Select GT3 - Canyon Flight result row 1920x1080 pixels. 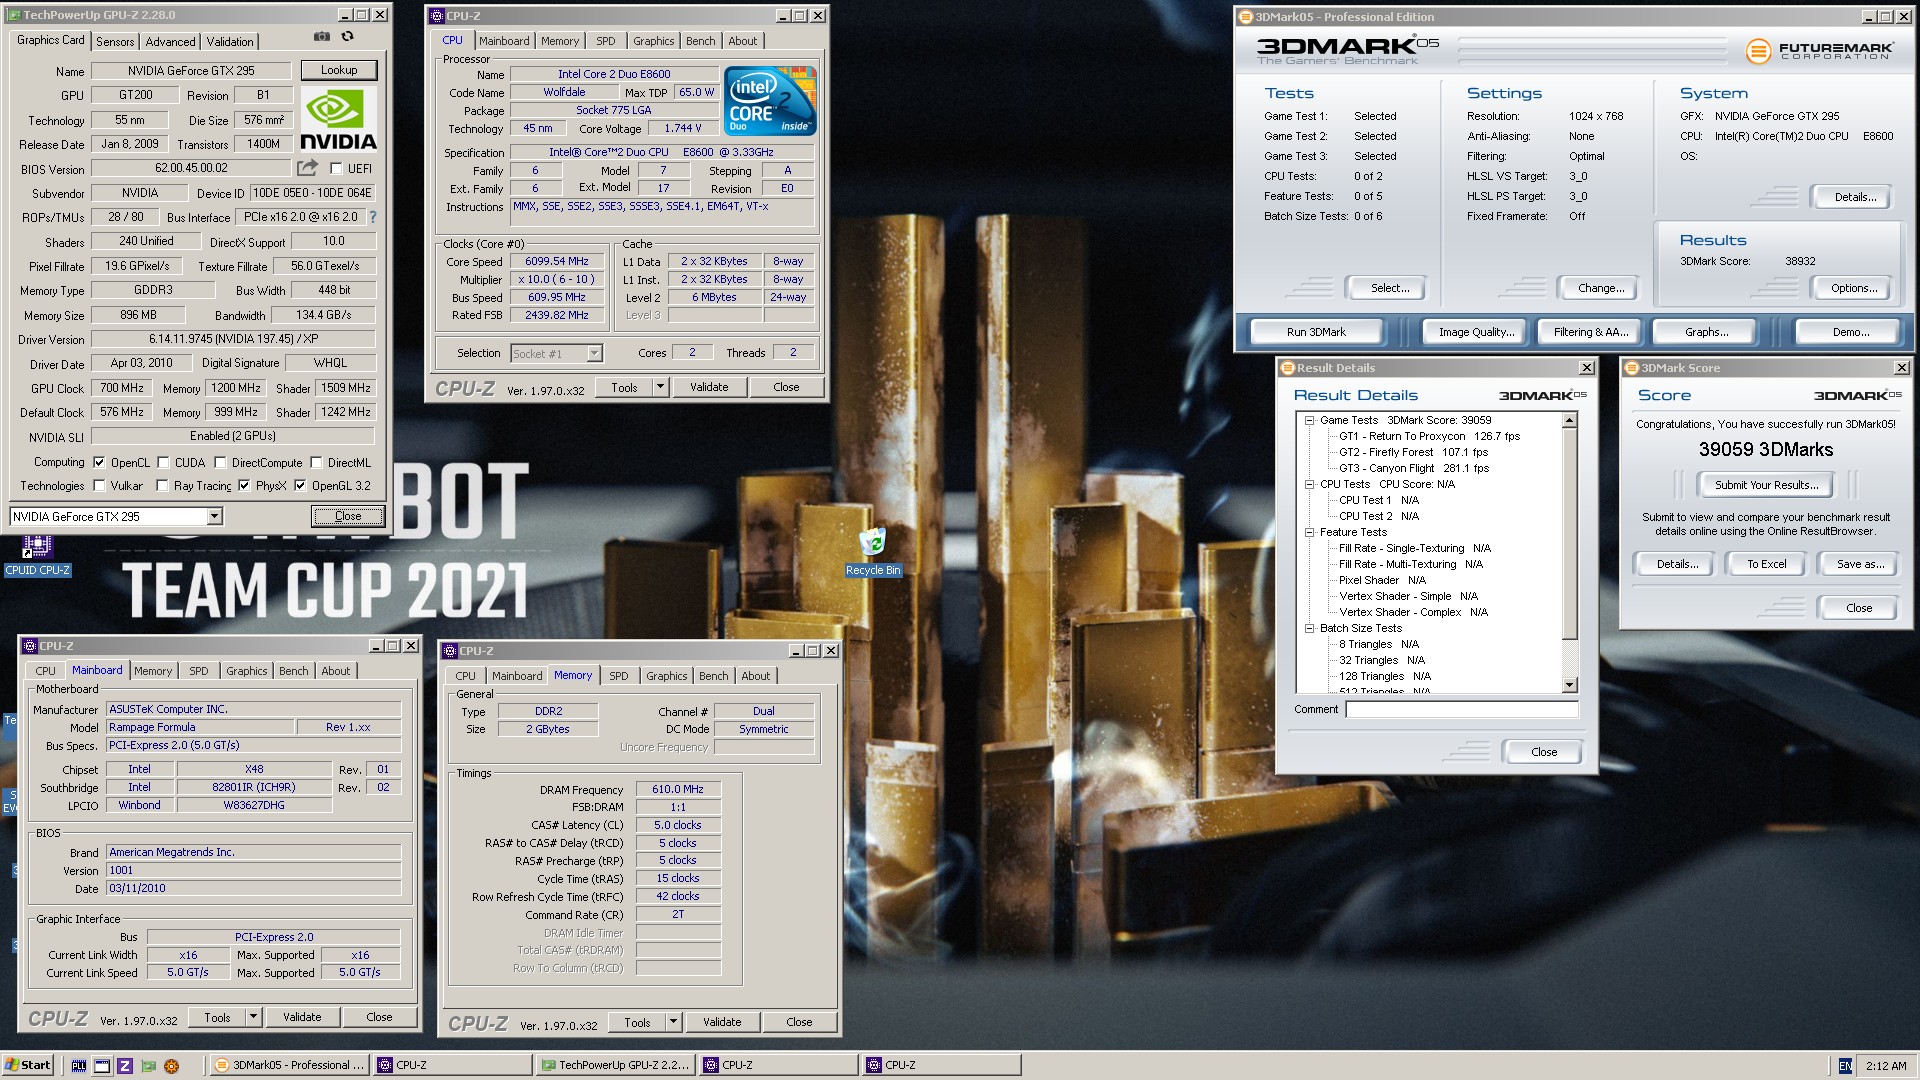[x=1413, y=468]
